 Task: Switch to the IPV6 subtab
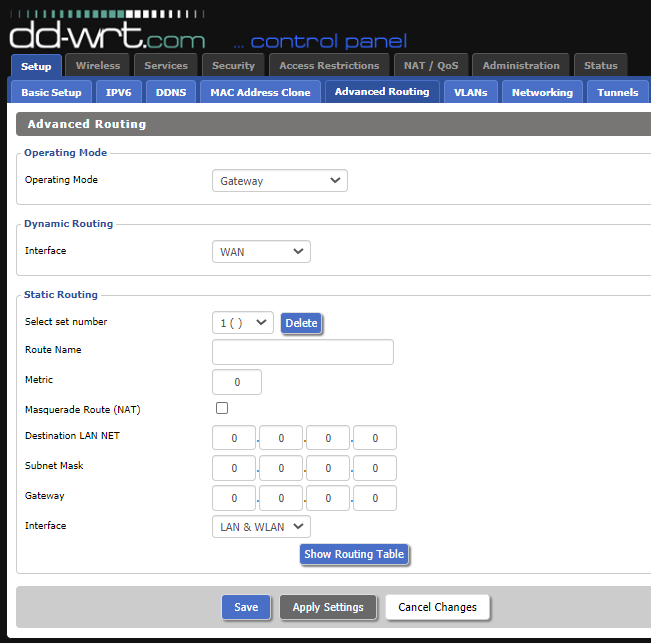point(119,92)
